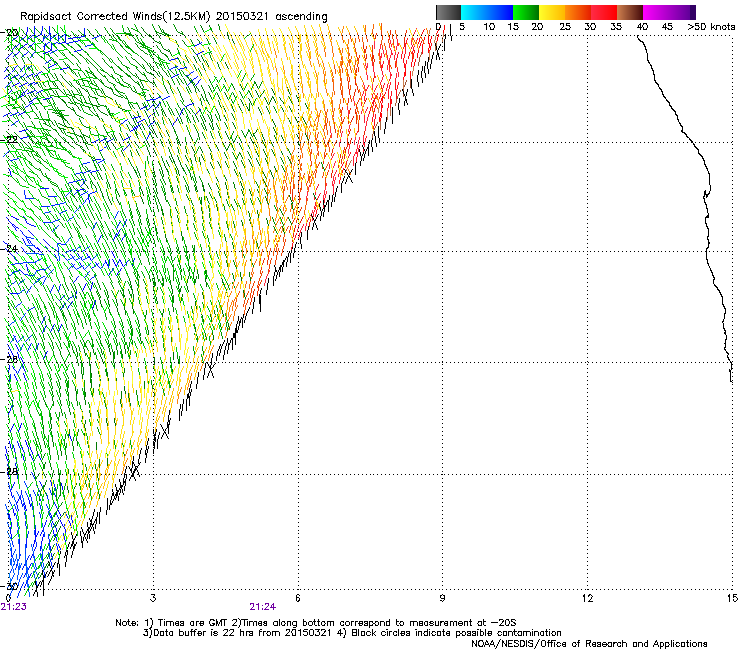Select the cyan-blue legend color band
The height and width of the screenshot is (650, 740).
tap(487, 12)
